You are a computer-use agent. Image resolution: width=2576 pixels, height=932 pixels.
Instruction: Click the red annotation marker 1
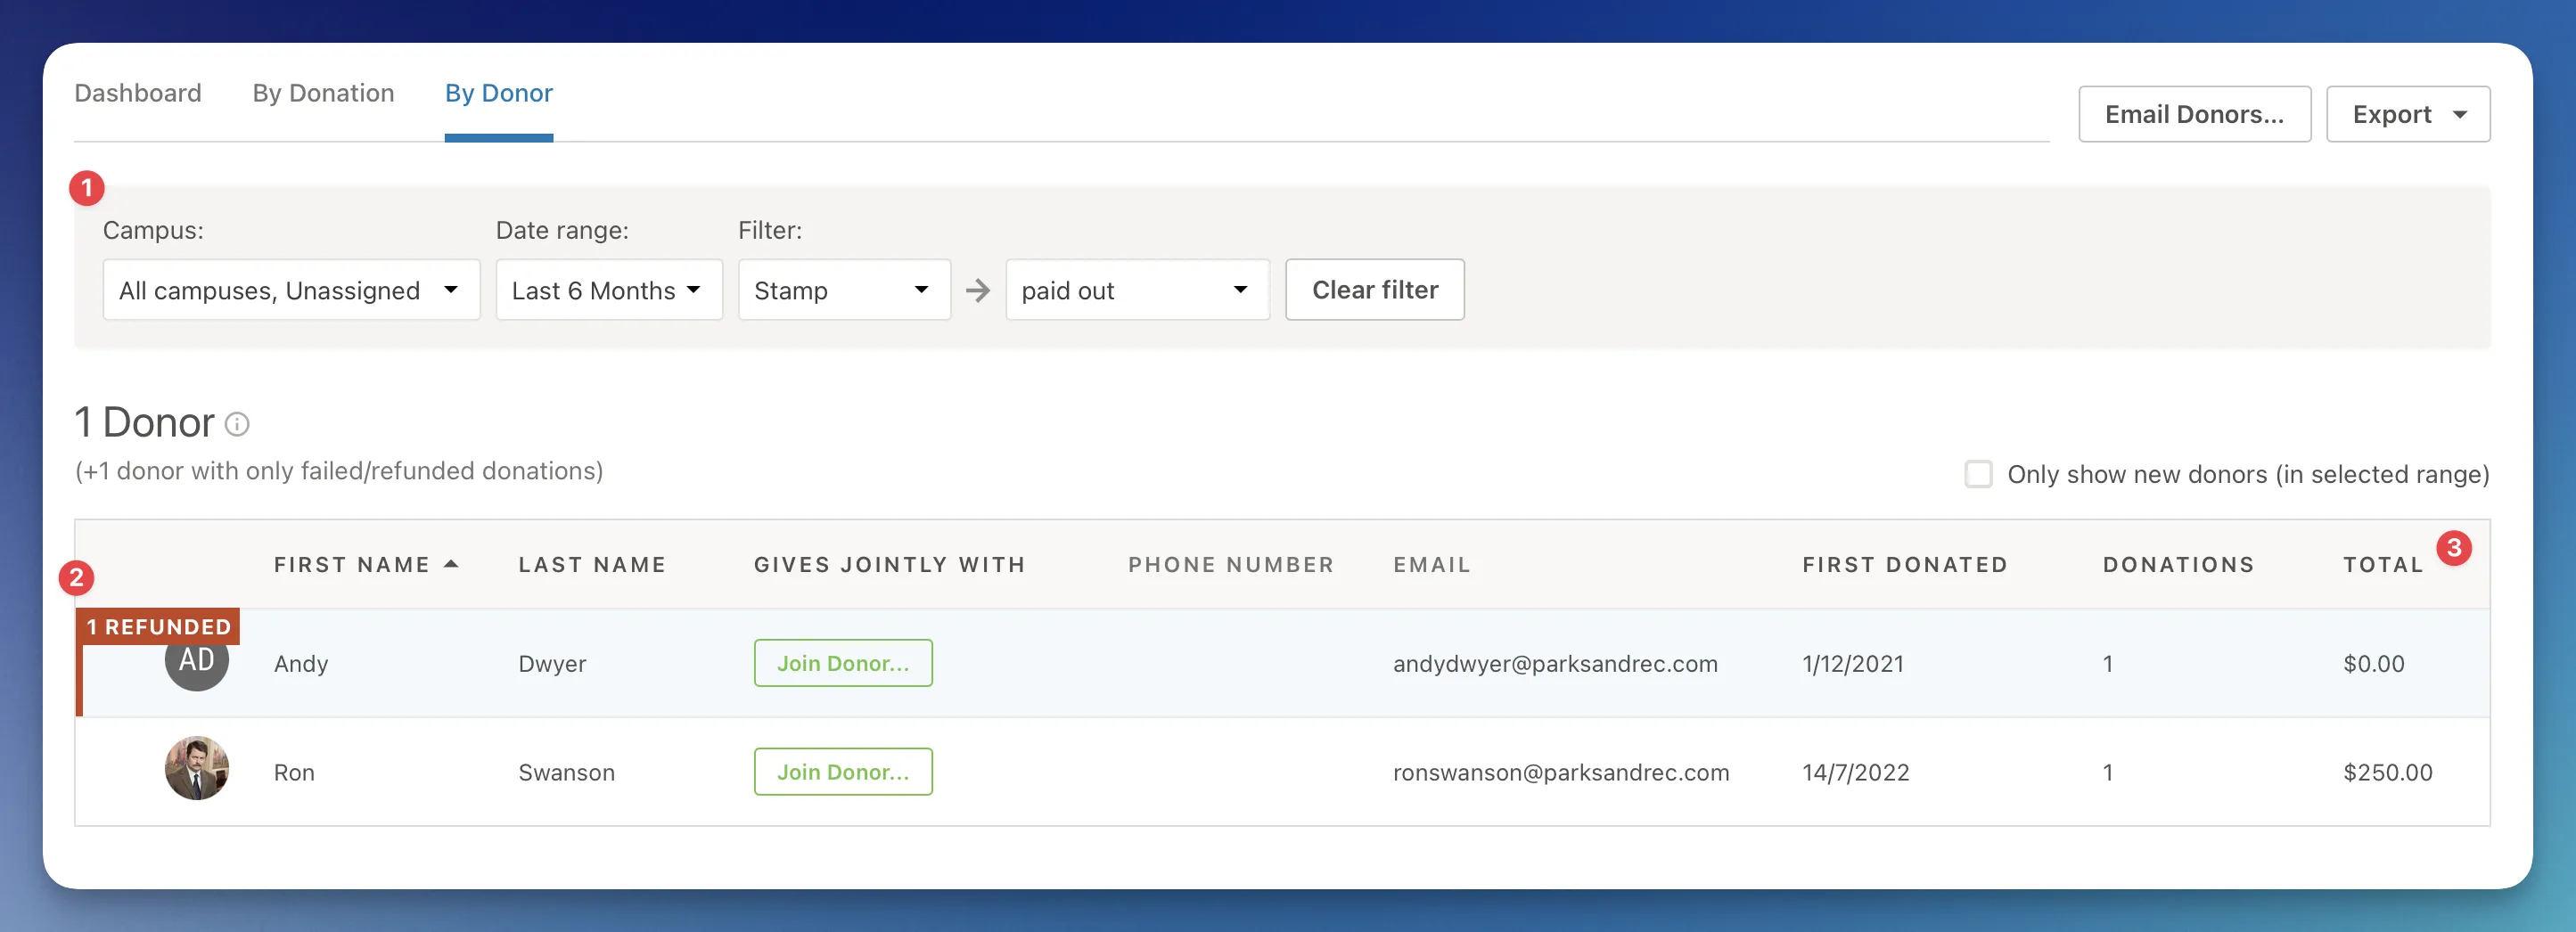(x=87, y=188)
